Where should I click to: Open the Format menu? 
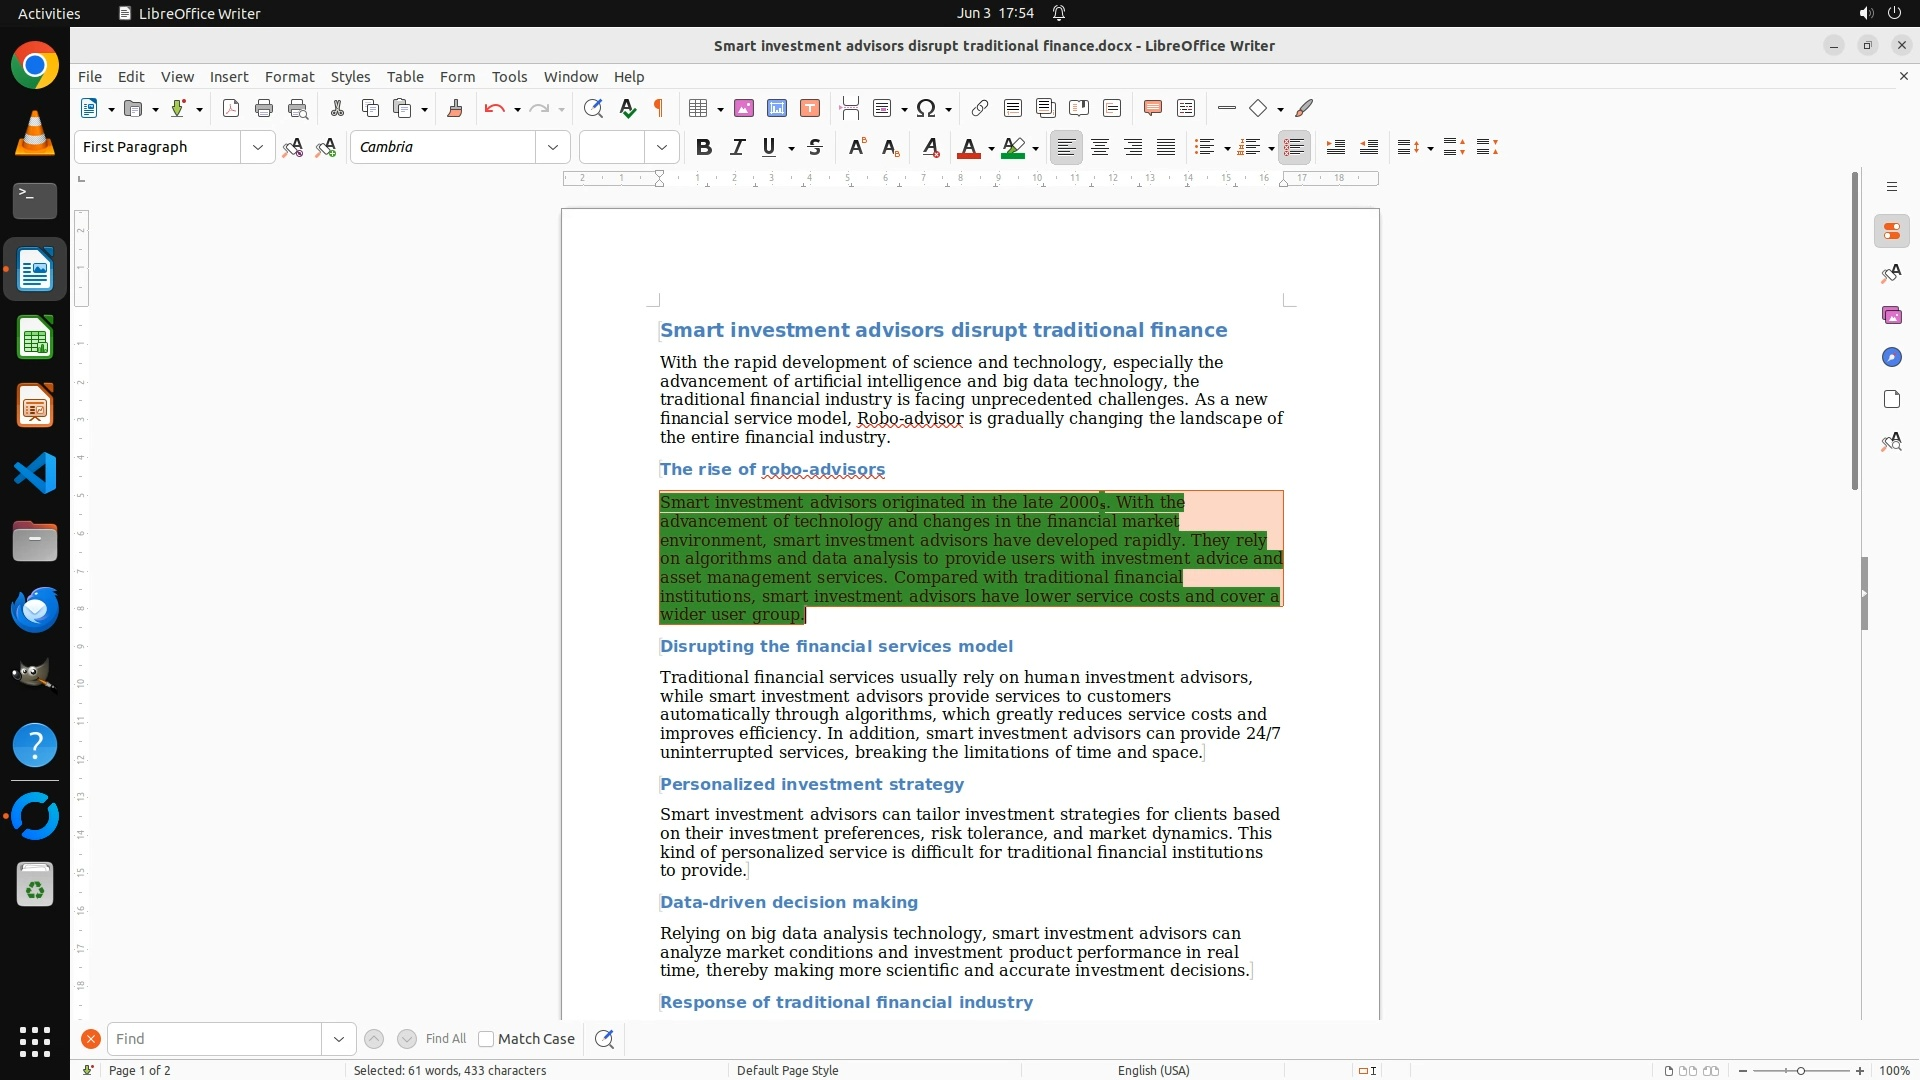coord(289,77)
